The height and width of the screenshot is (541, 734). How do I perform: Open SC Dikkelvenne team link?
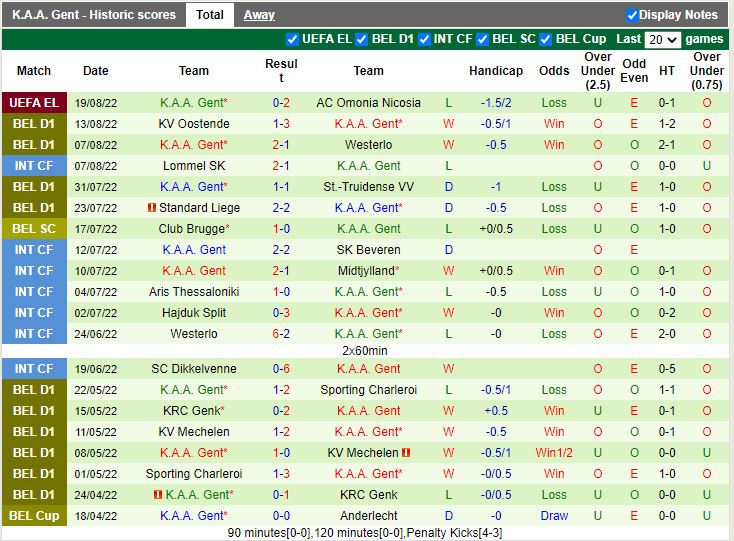(x=194, y=368)
